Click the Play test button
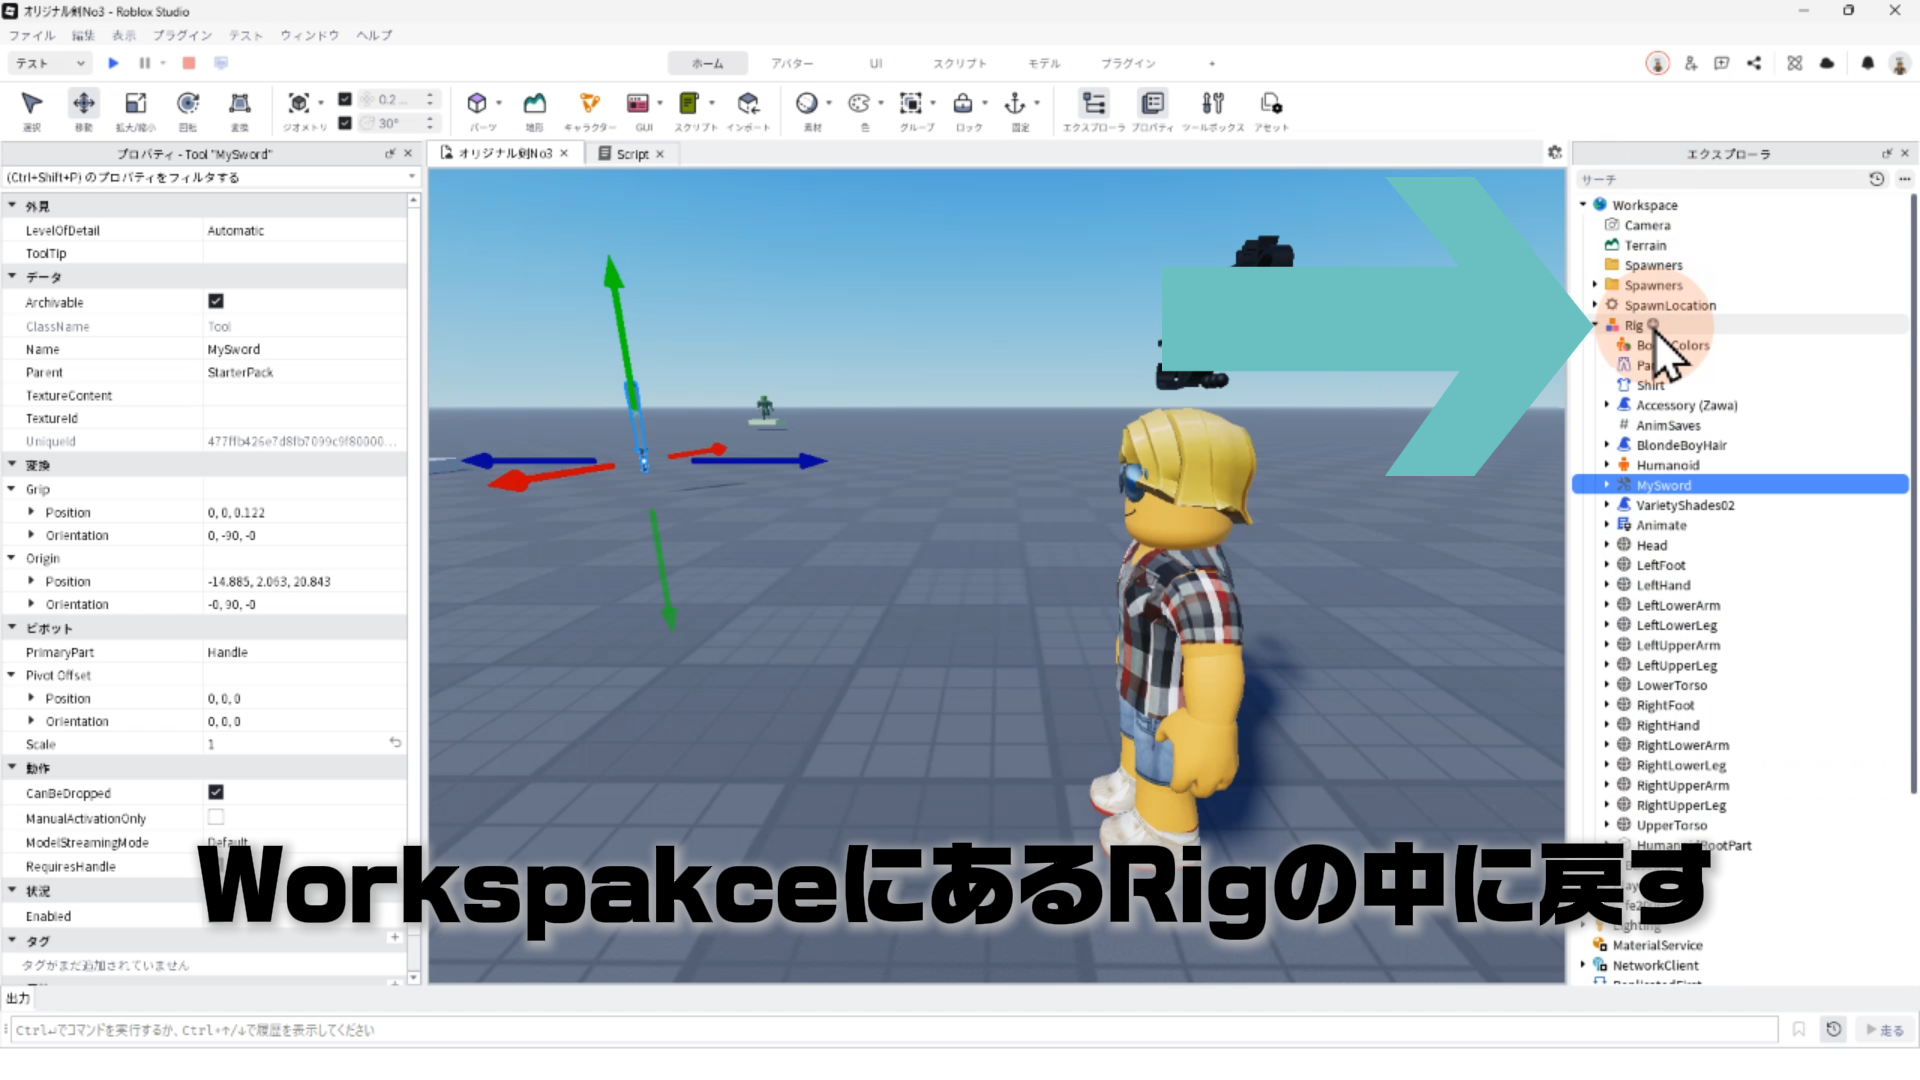 tap(113, 63)
